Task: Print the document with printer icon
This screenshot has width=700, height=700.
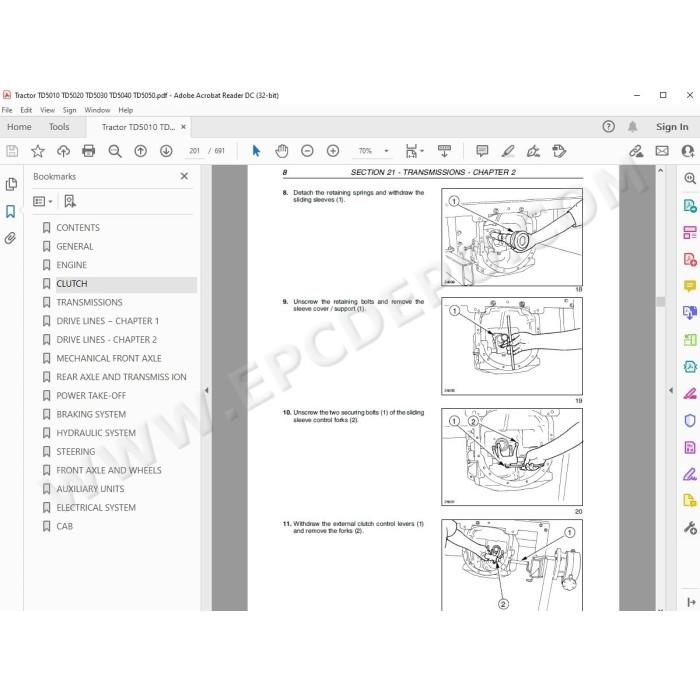Action: point(89,151)
